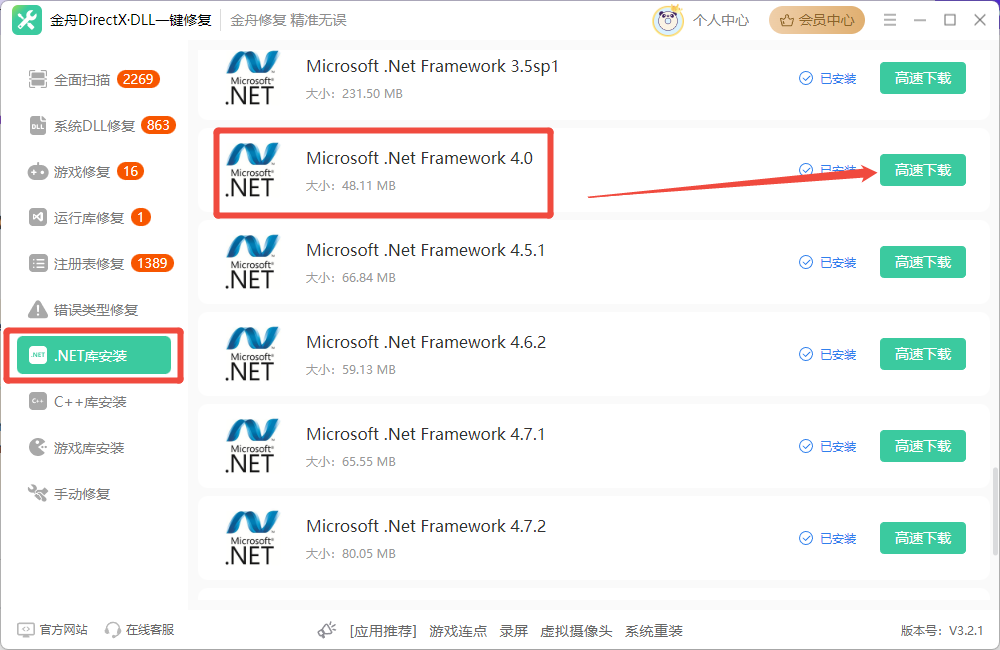Image resolution: width=1000 pixels, height=650 pixels.
Task: Download .Net Framework 4.7.1 via 高速下载
Action: click(x=923, y=446)
